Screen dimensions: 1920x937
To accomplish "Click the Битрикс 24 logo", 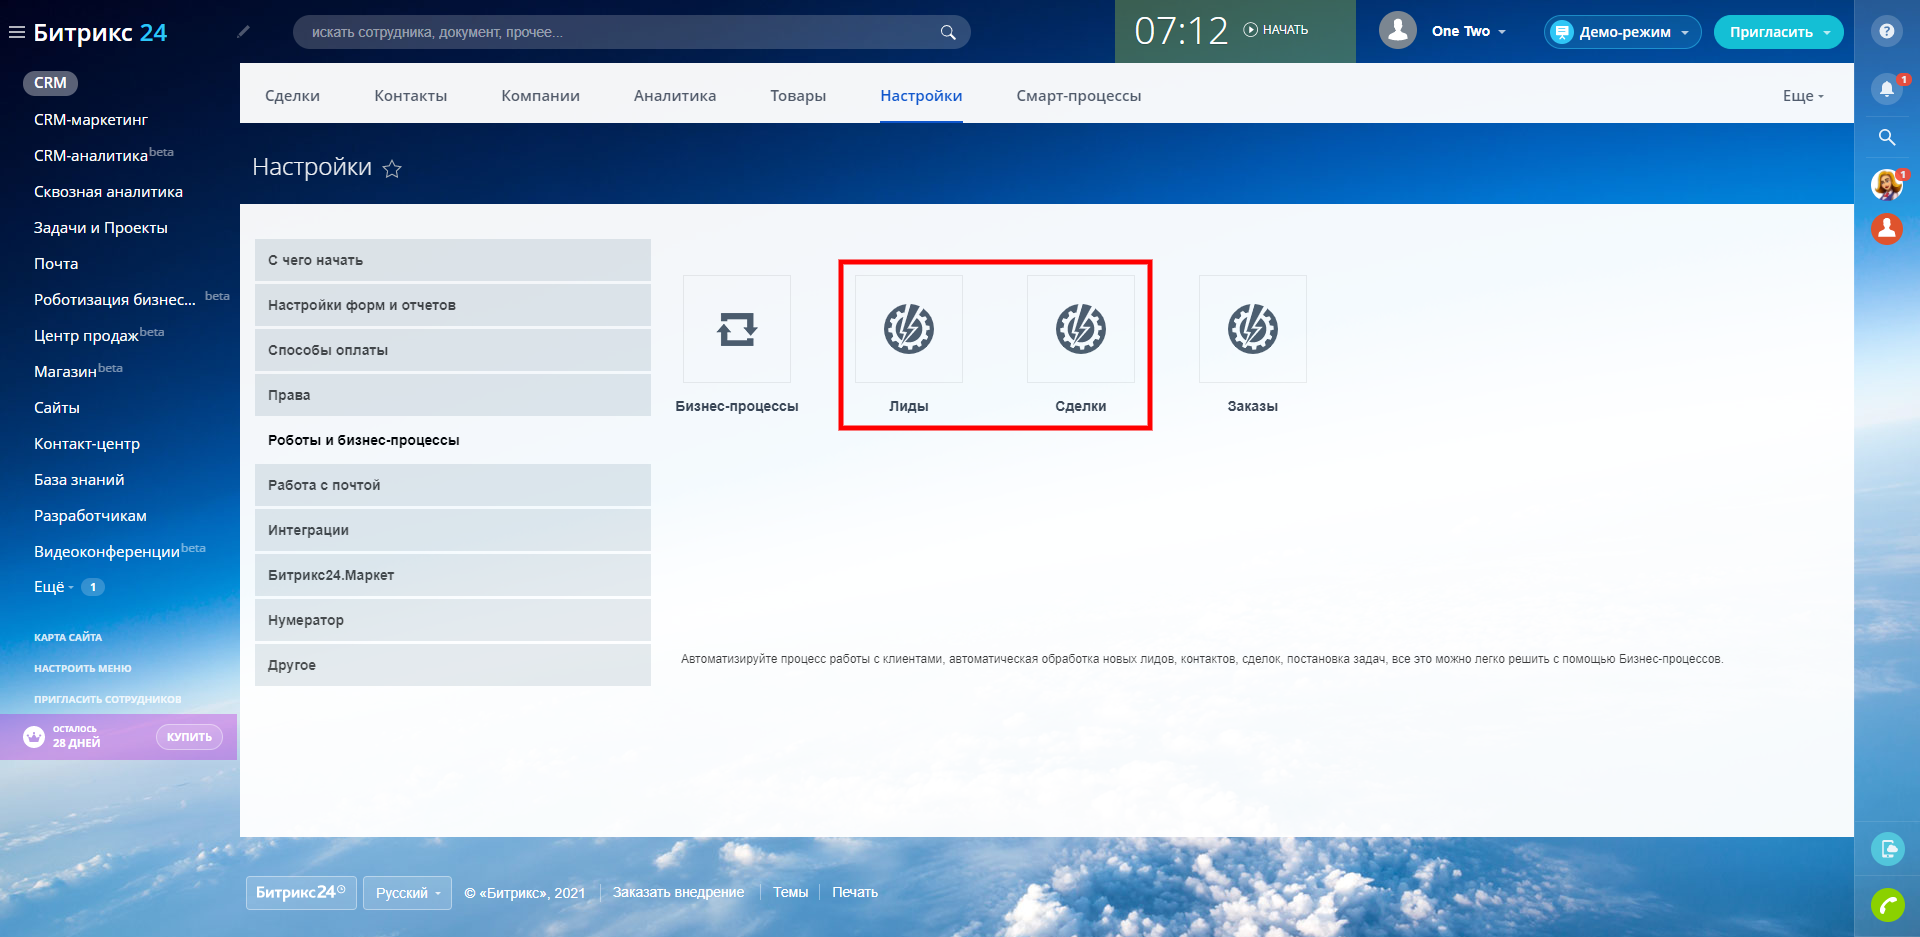I will (100, 32).
